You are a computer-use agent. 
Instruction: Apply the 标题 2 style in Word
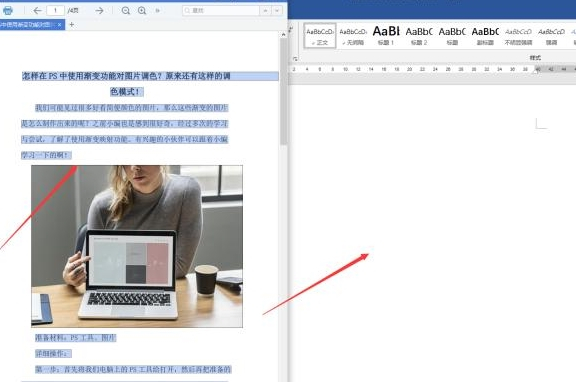(419, 36)
